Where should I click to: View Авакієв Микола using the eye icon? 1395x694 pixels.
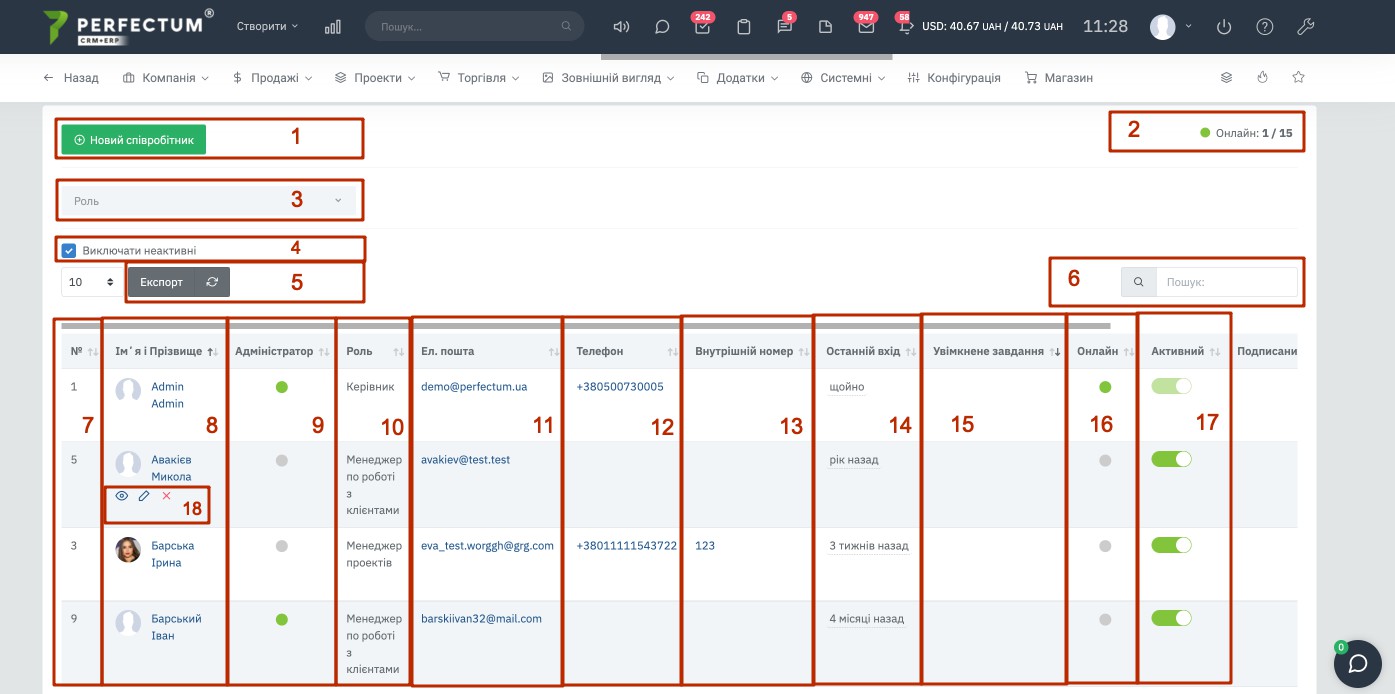coord(122,496)
